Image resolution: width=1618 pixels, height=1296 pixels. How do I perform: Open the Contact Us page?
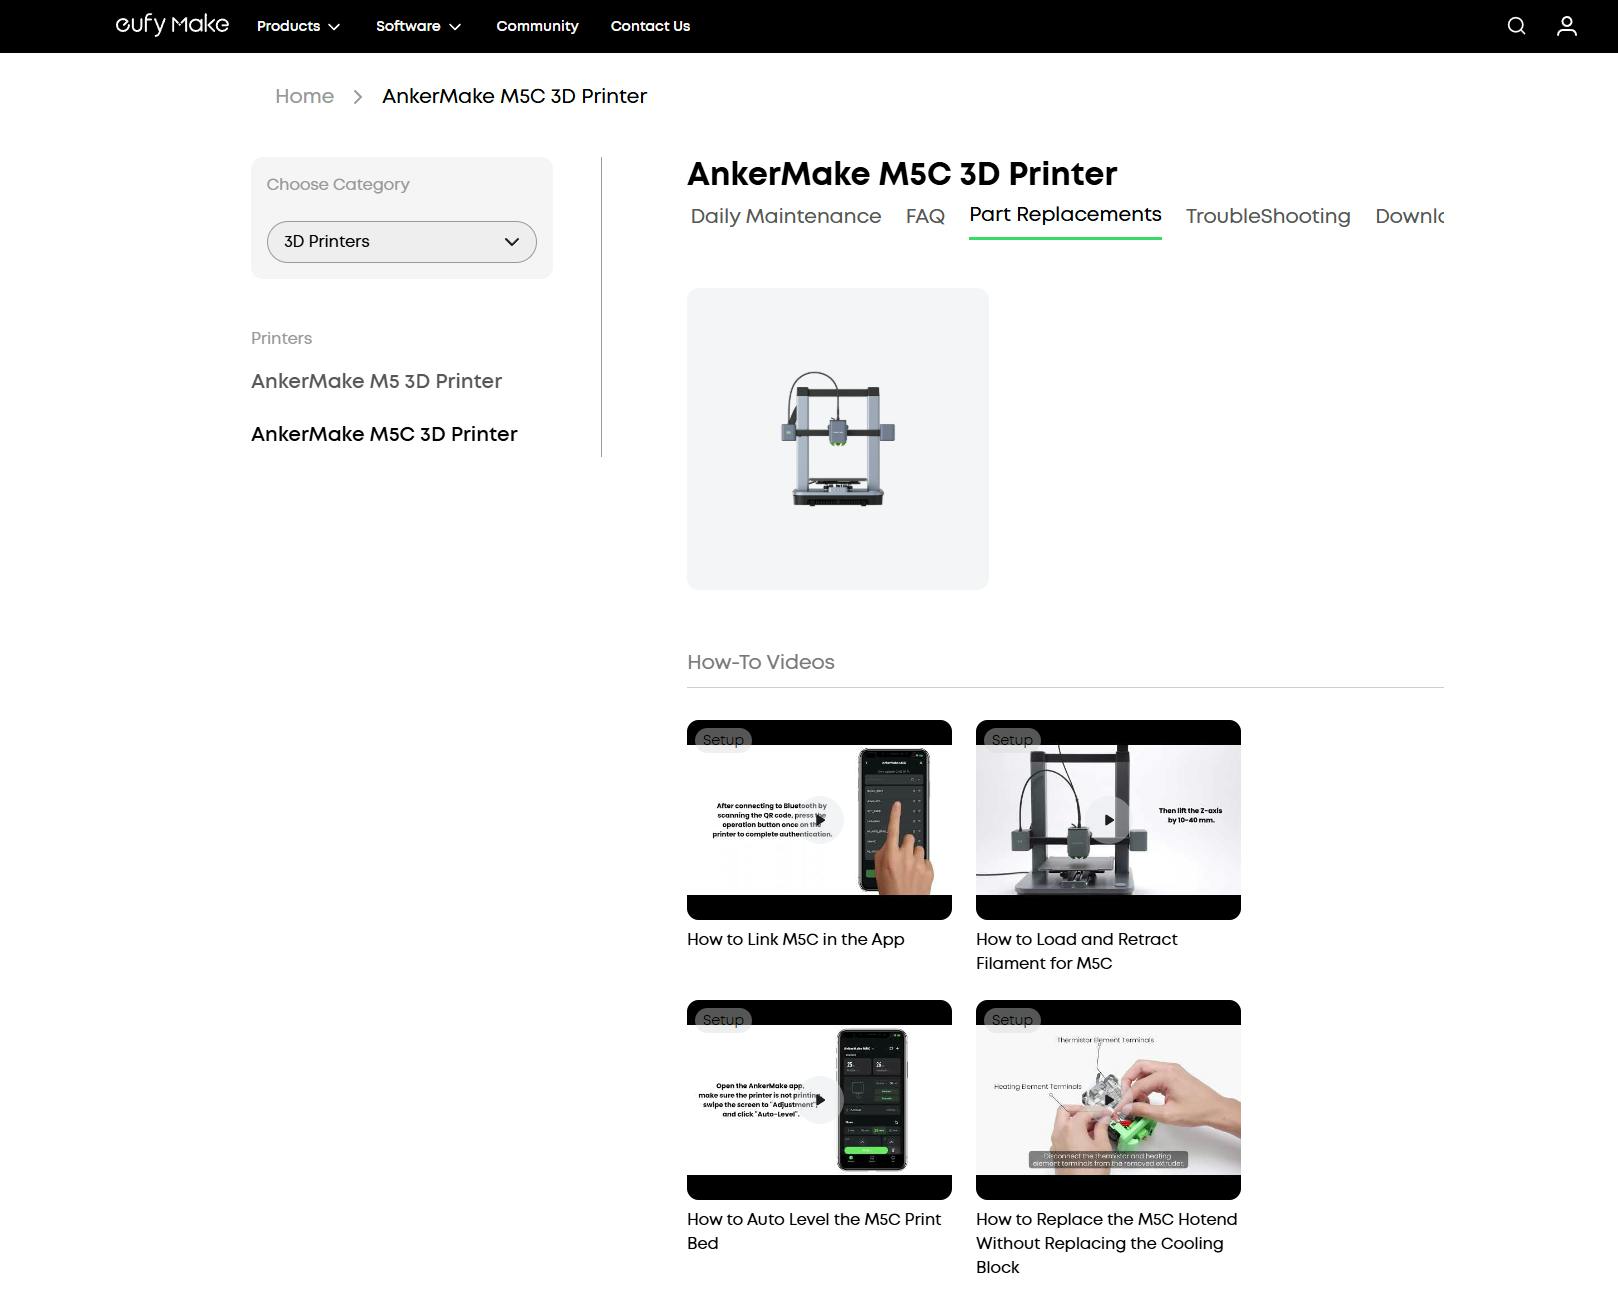pos(650,26)
